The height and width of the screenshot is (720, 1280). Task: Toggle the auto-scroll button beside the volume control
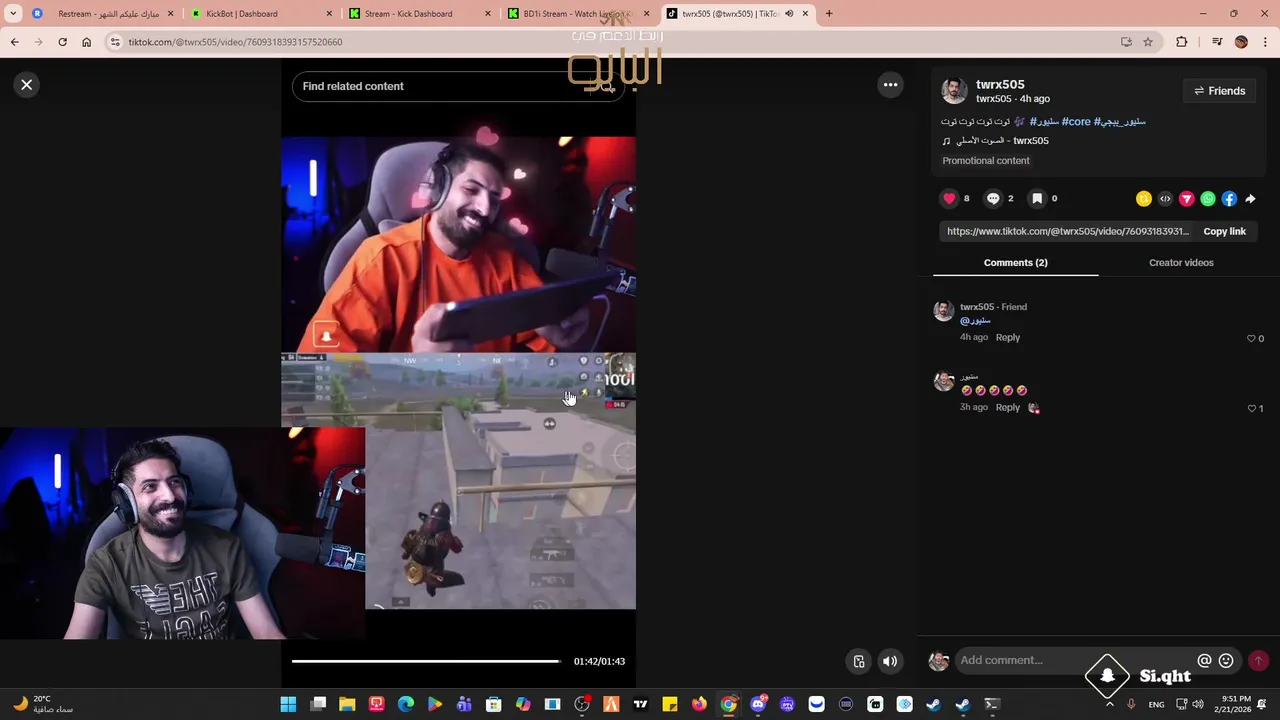(x=858, y=661)
